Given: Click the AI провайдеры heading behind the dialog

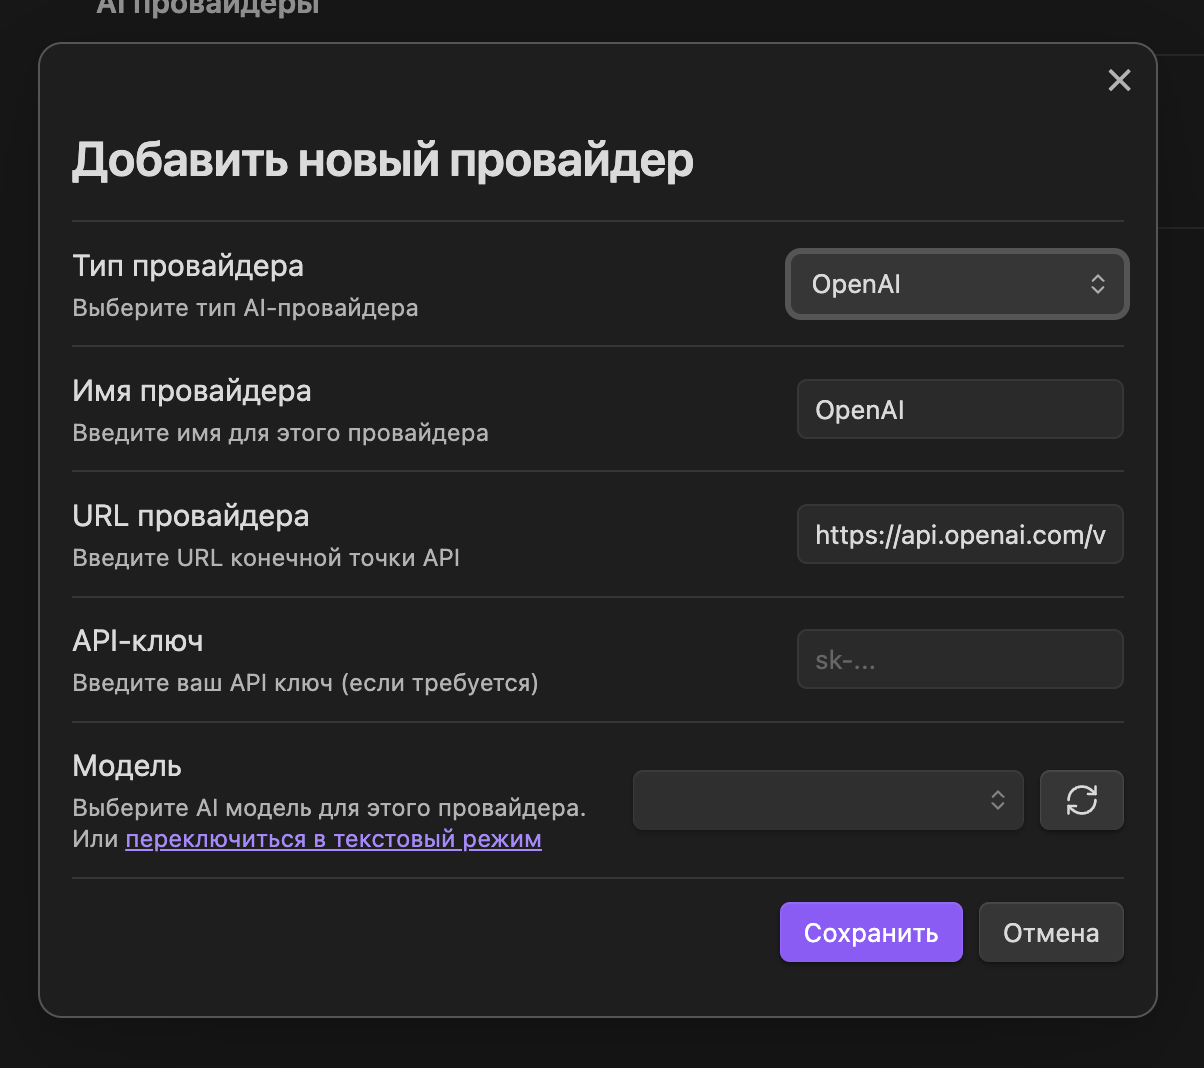Looking at the screenshot, I should 208,8.
